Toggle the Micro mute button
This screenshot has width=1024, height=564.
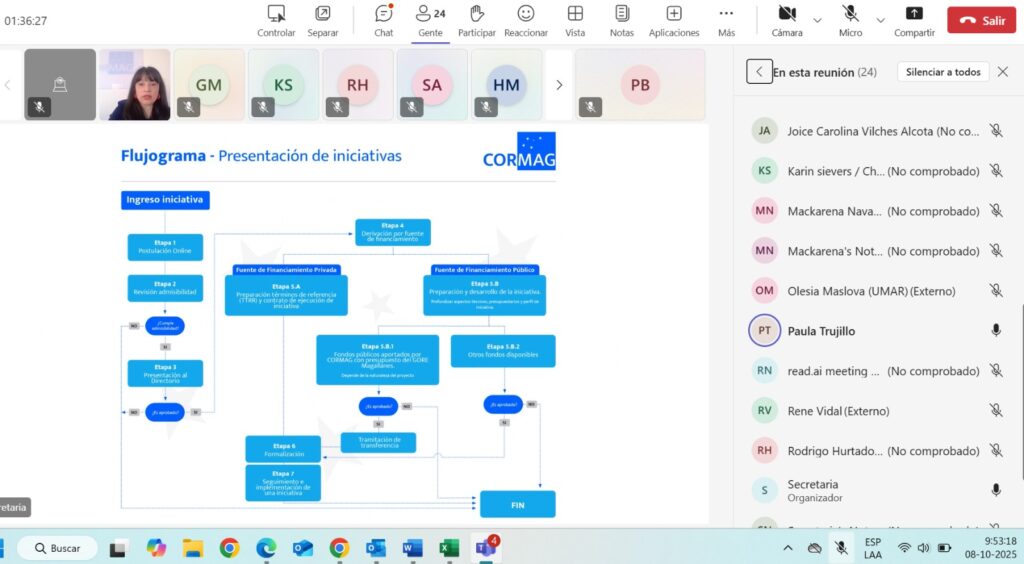click(850, 19)
